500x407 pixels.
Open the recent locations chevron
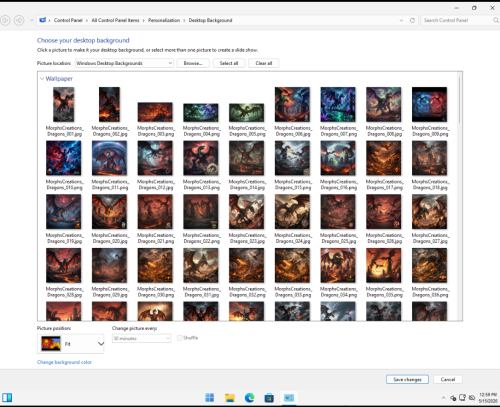pyautogui.click(x=31, y=20)
